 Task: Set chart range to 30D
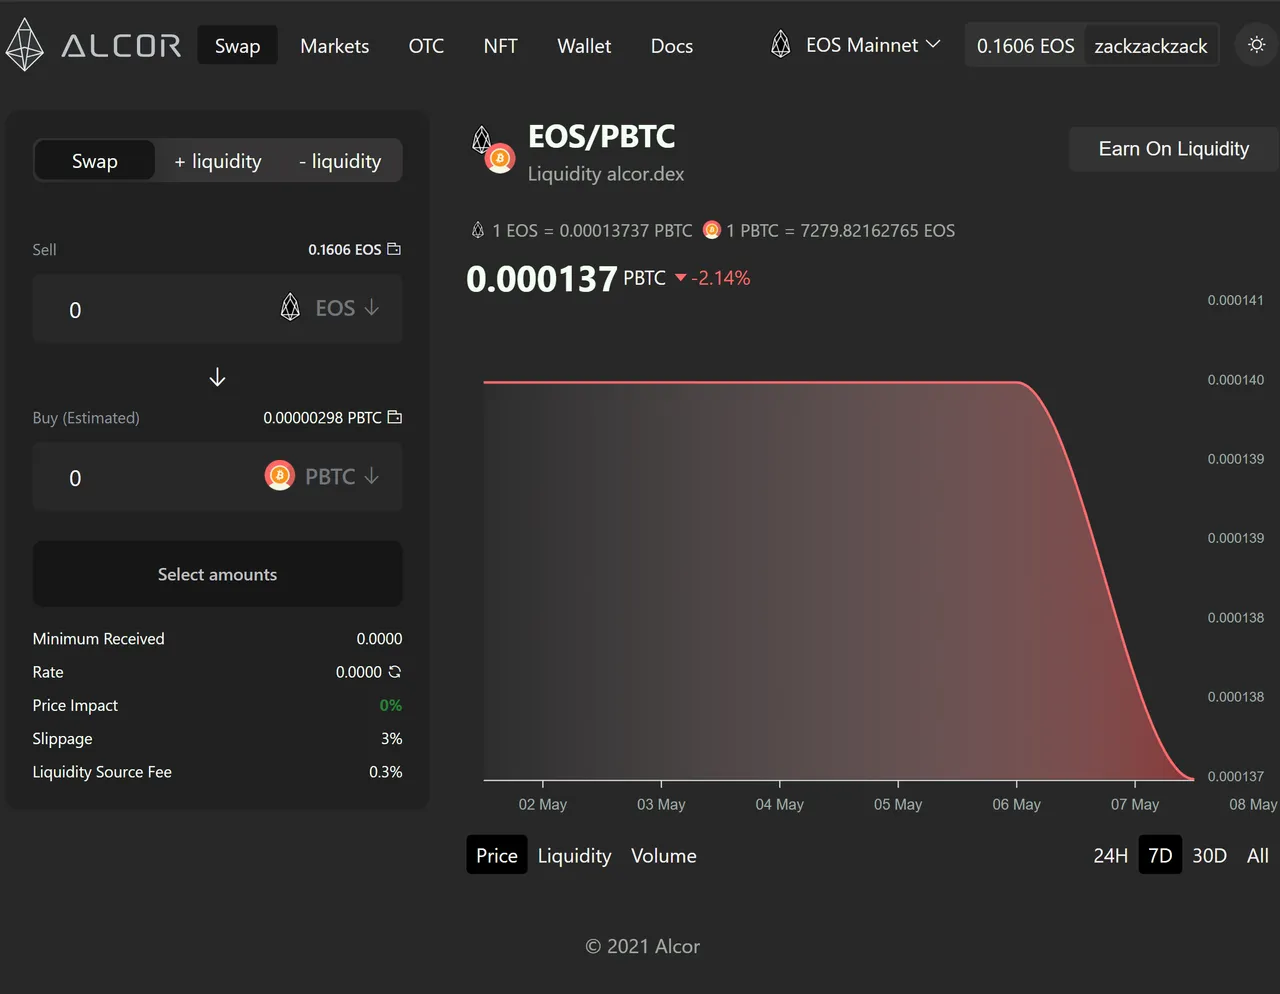pos(1209,855)
